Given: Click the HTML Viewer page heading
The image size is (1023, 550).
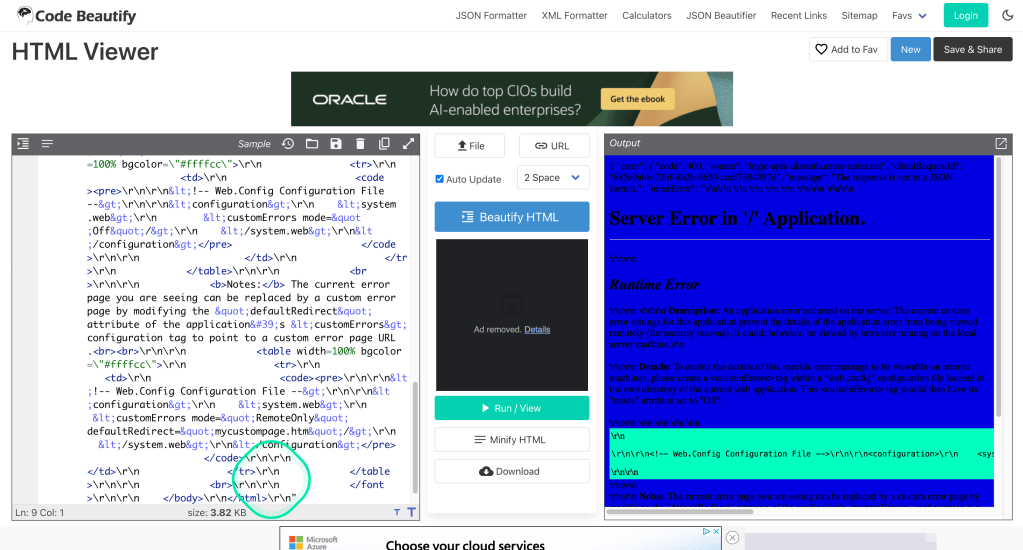Looking at the screenshot, I should [x=85, y=52].
